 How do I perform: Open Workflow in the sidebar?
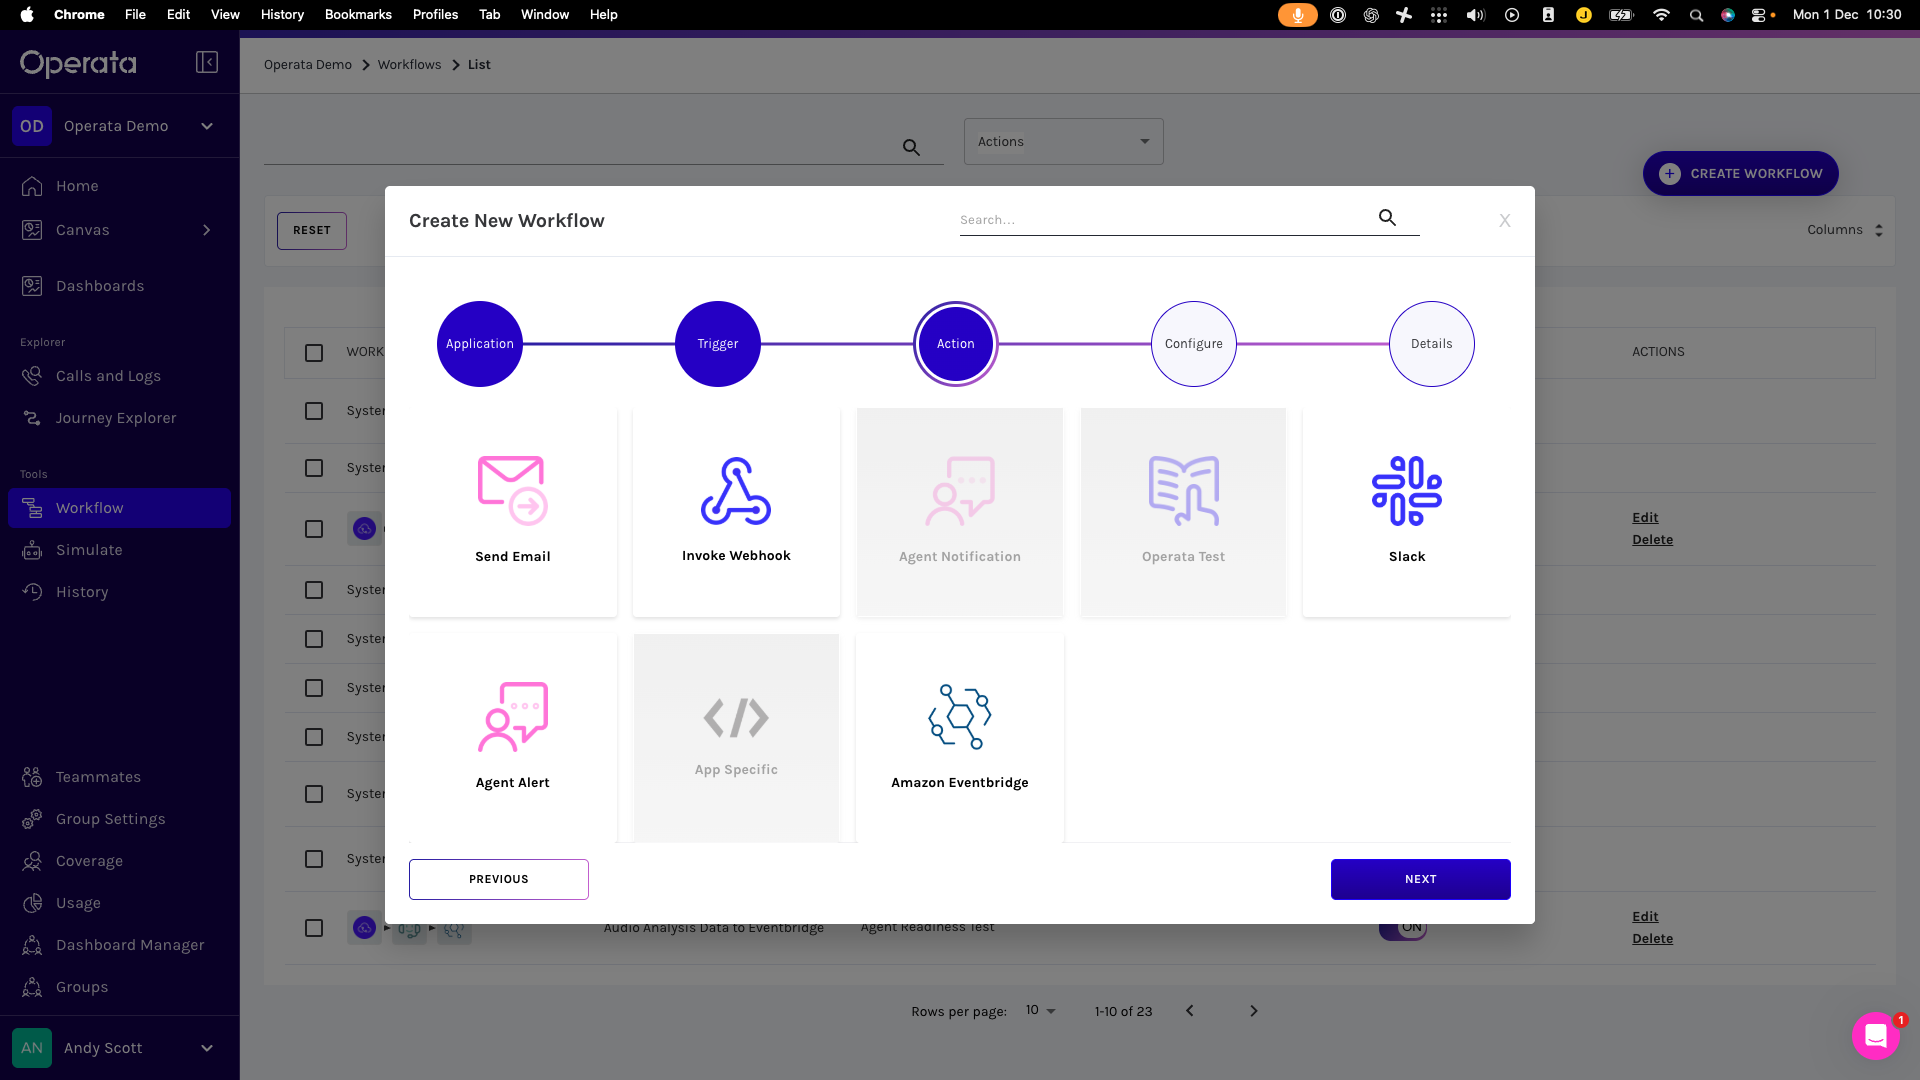coord(119,508)
